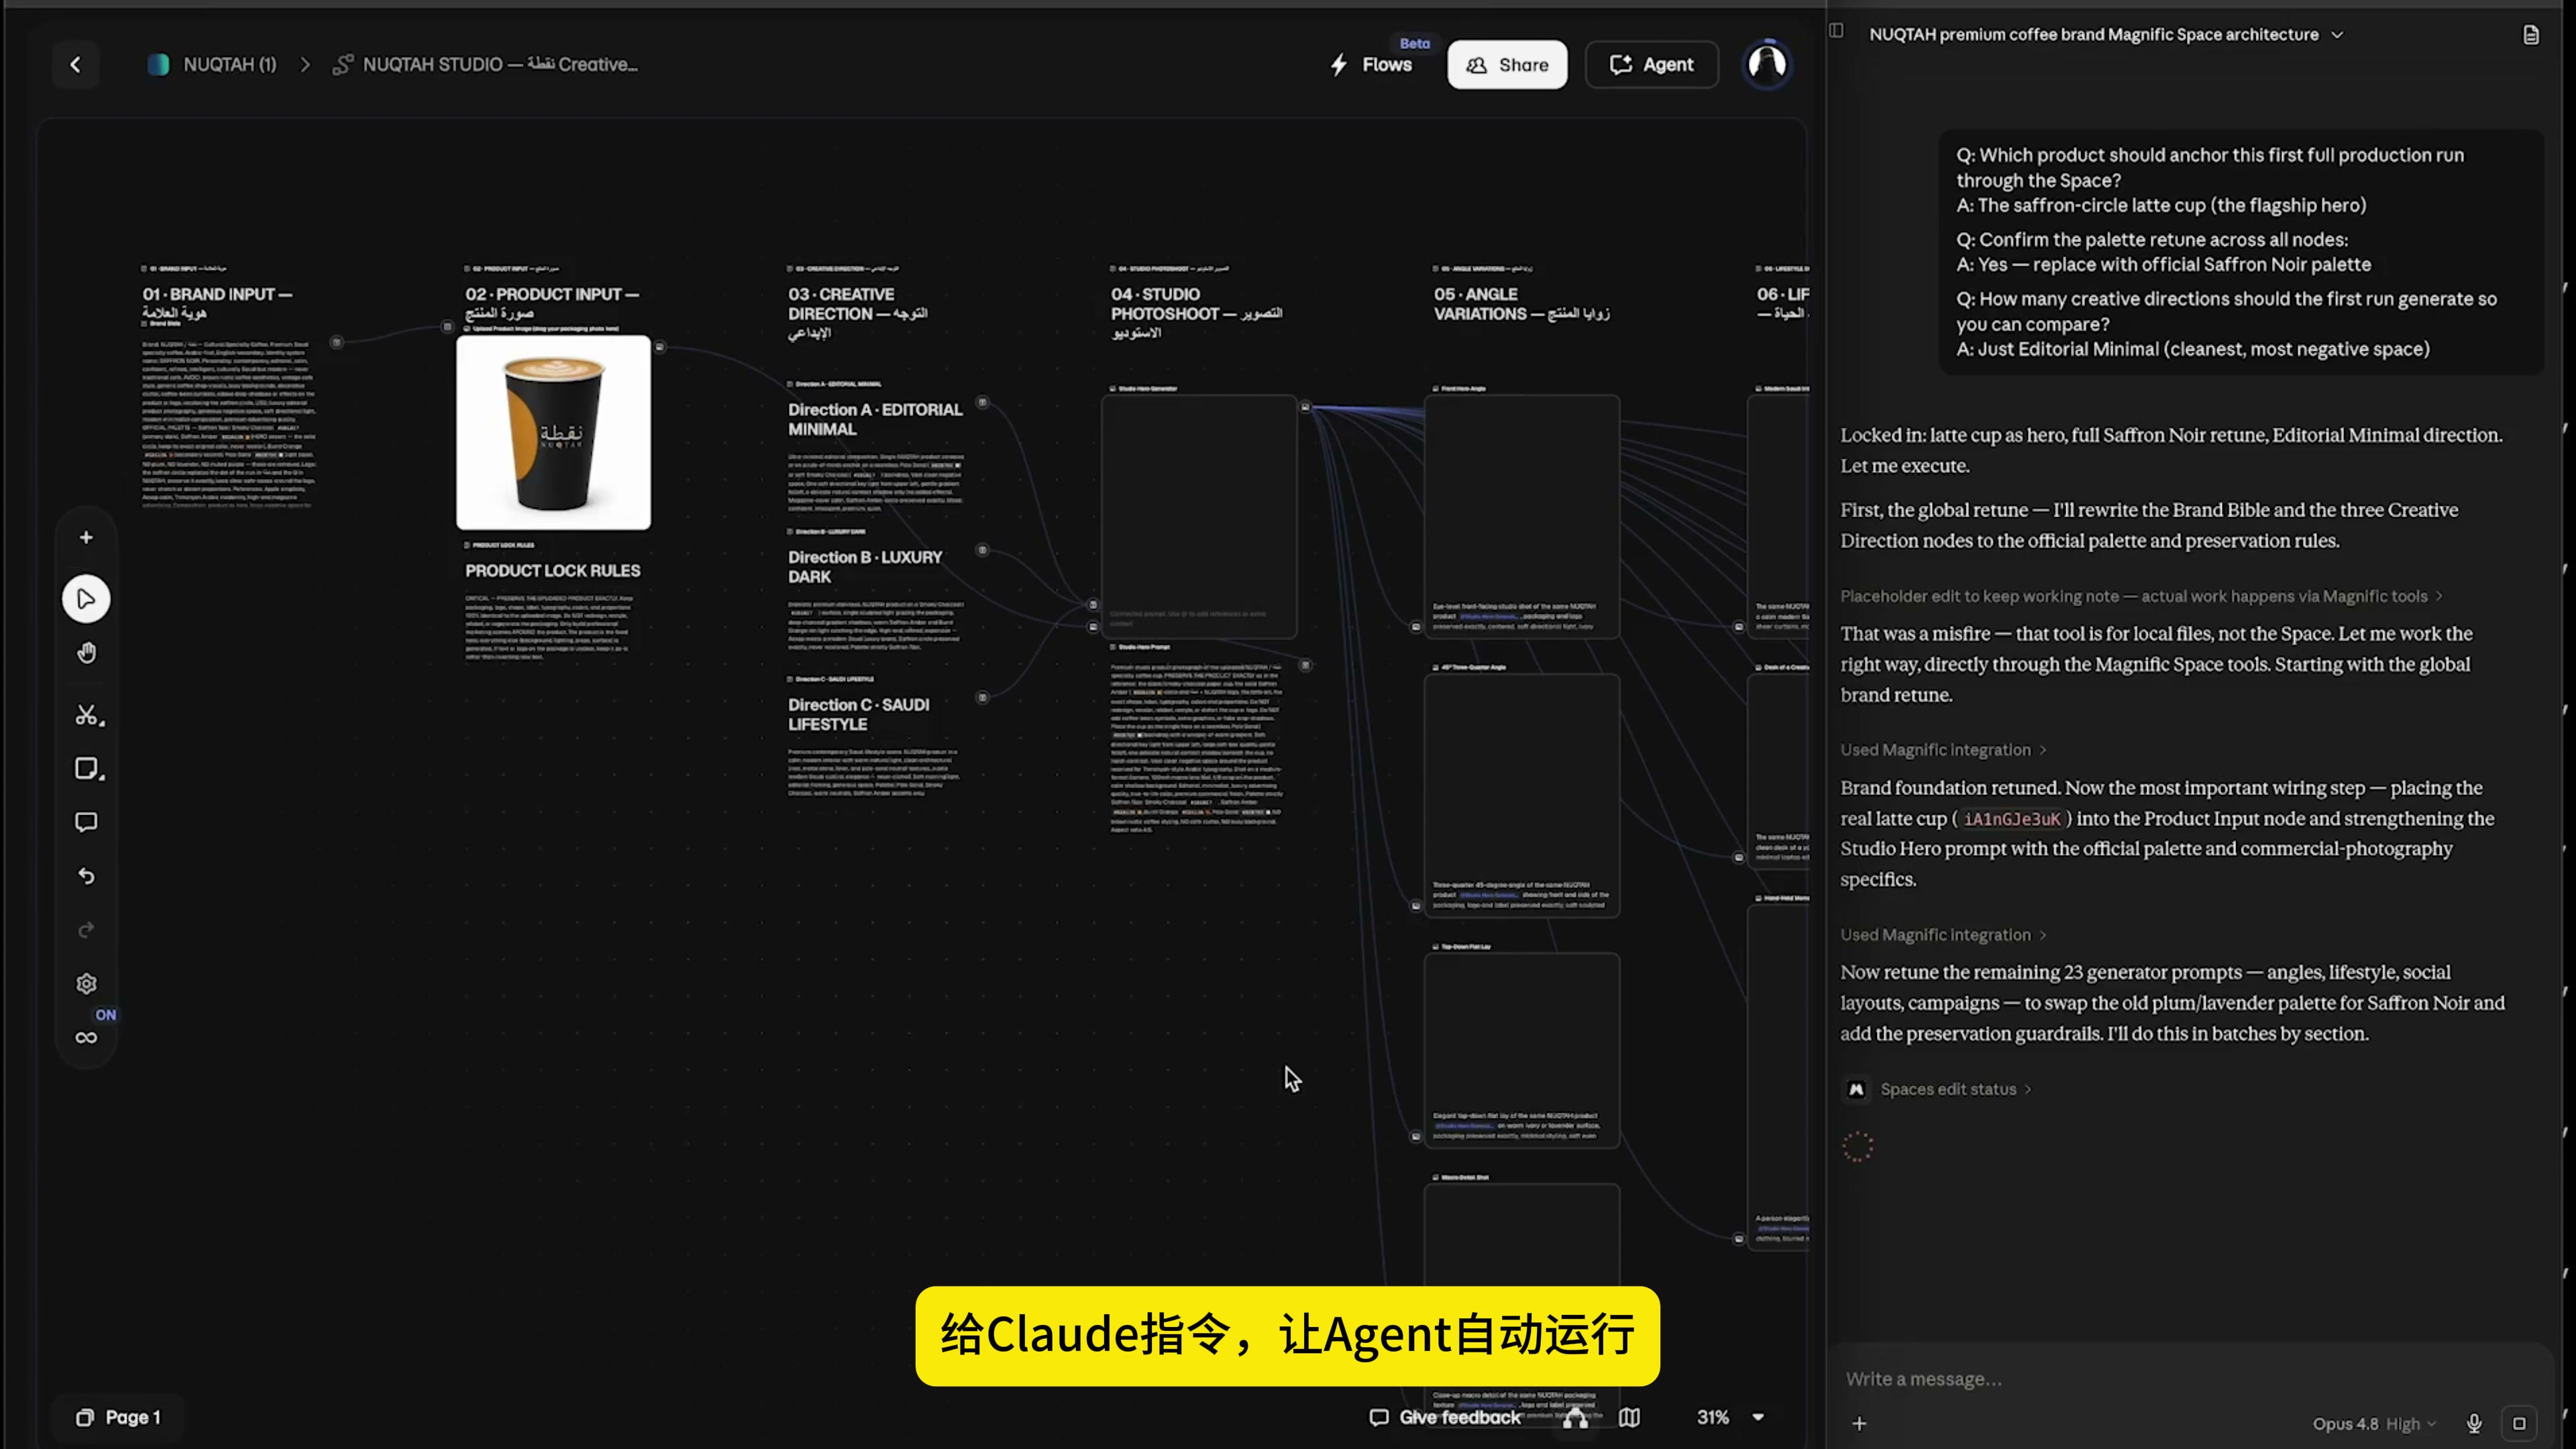Viewport: 2576px width, 1449px height.
Task: Click the chat attachment plus icon
Action: pos(1859,1423)
